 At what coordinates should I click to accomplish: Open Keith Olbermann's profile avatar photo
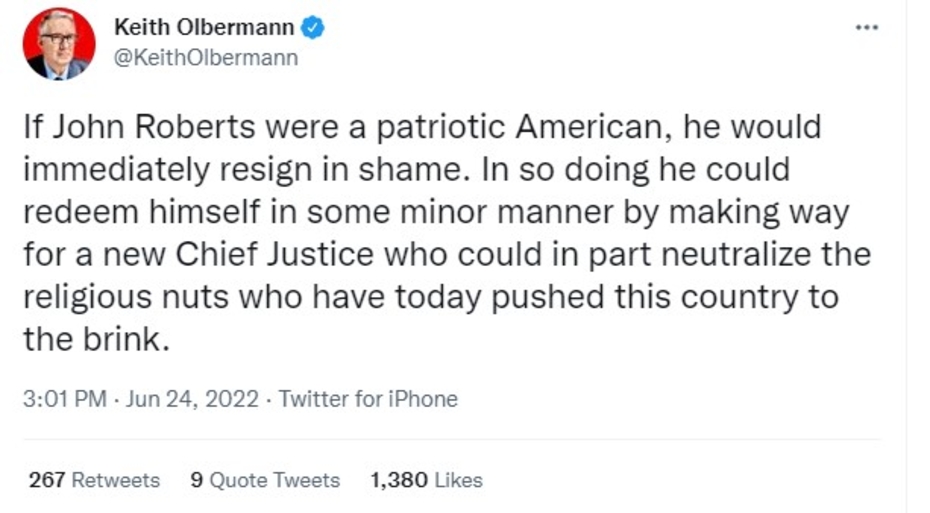(60, 44)
